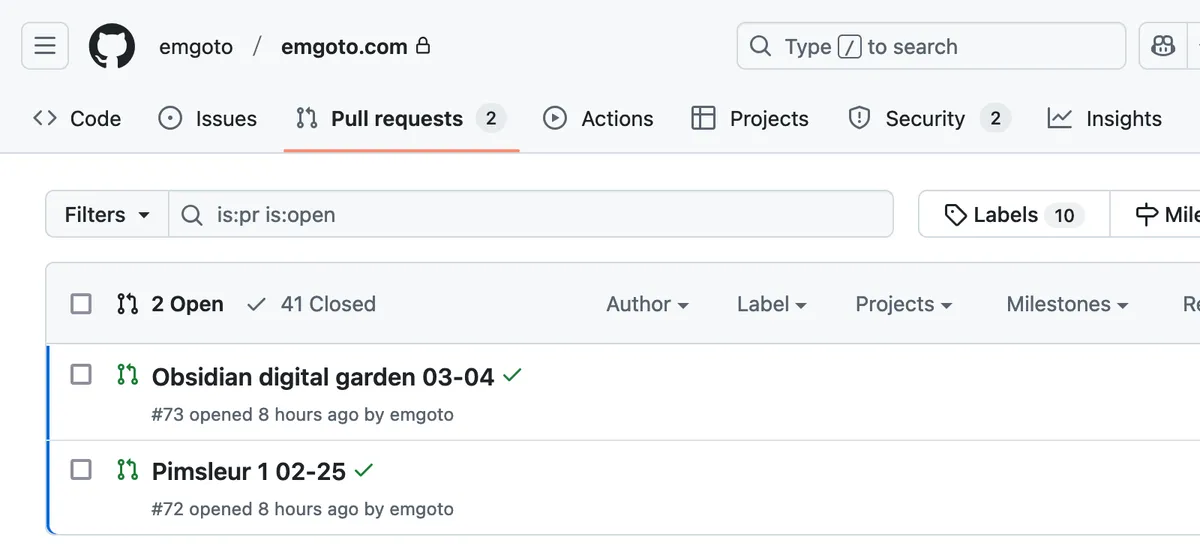The height and width of the screenshot is (552, 1200).
Task: Click green check status on Obsidian PR
Action: pos(513,376)
